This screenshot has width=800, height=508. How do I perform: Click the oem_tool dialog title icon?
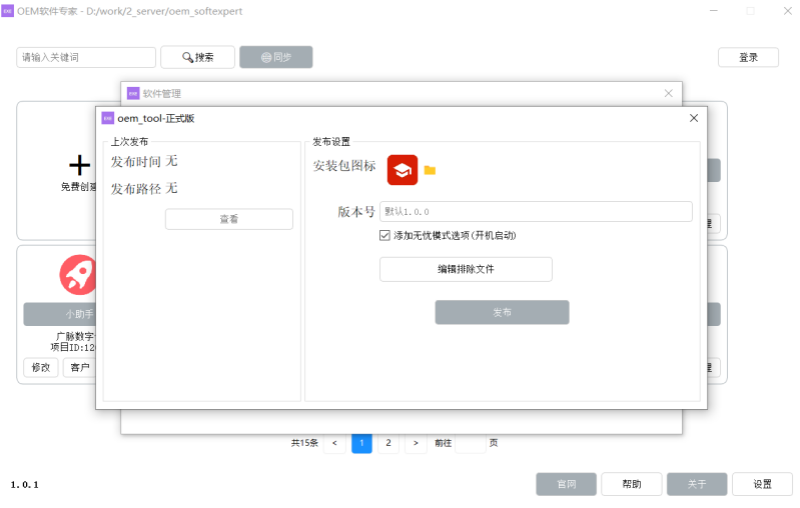108,118
